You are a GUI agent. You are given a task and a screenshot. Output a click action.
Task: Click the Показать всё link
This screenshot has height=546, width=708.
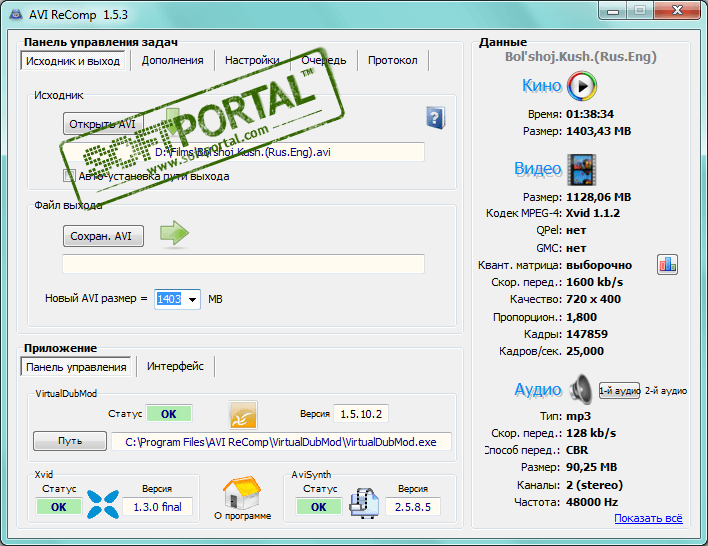648,518
